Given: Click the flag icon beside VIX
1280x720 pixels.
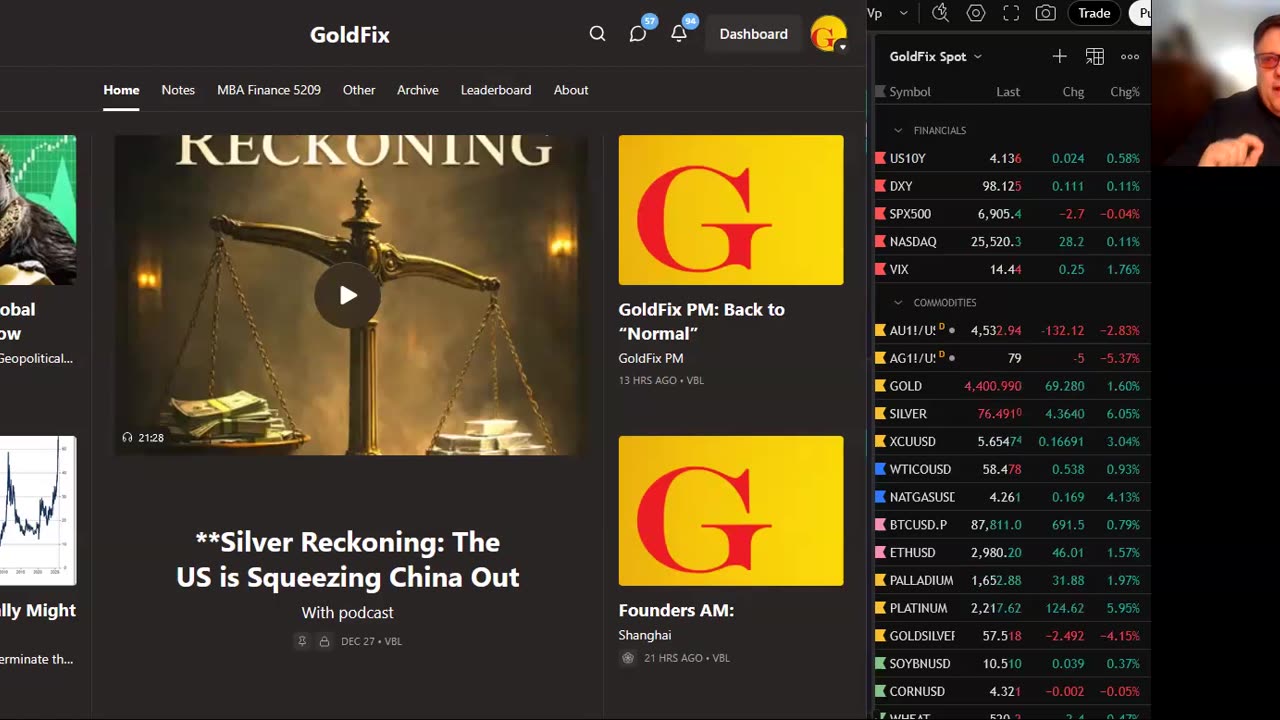Looking at the screenshot, I should 880,270.
